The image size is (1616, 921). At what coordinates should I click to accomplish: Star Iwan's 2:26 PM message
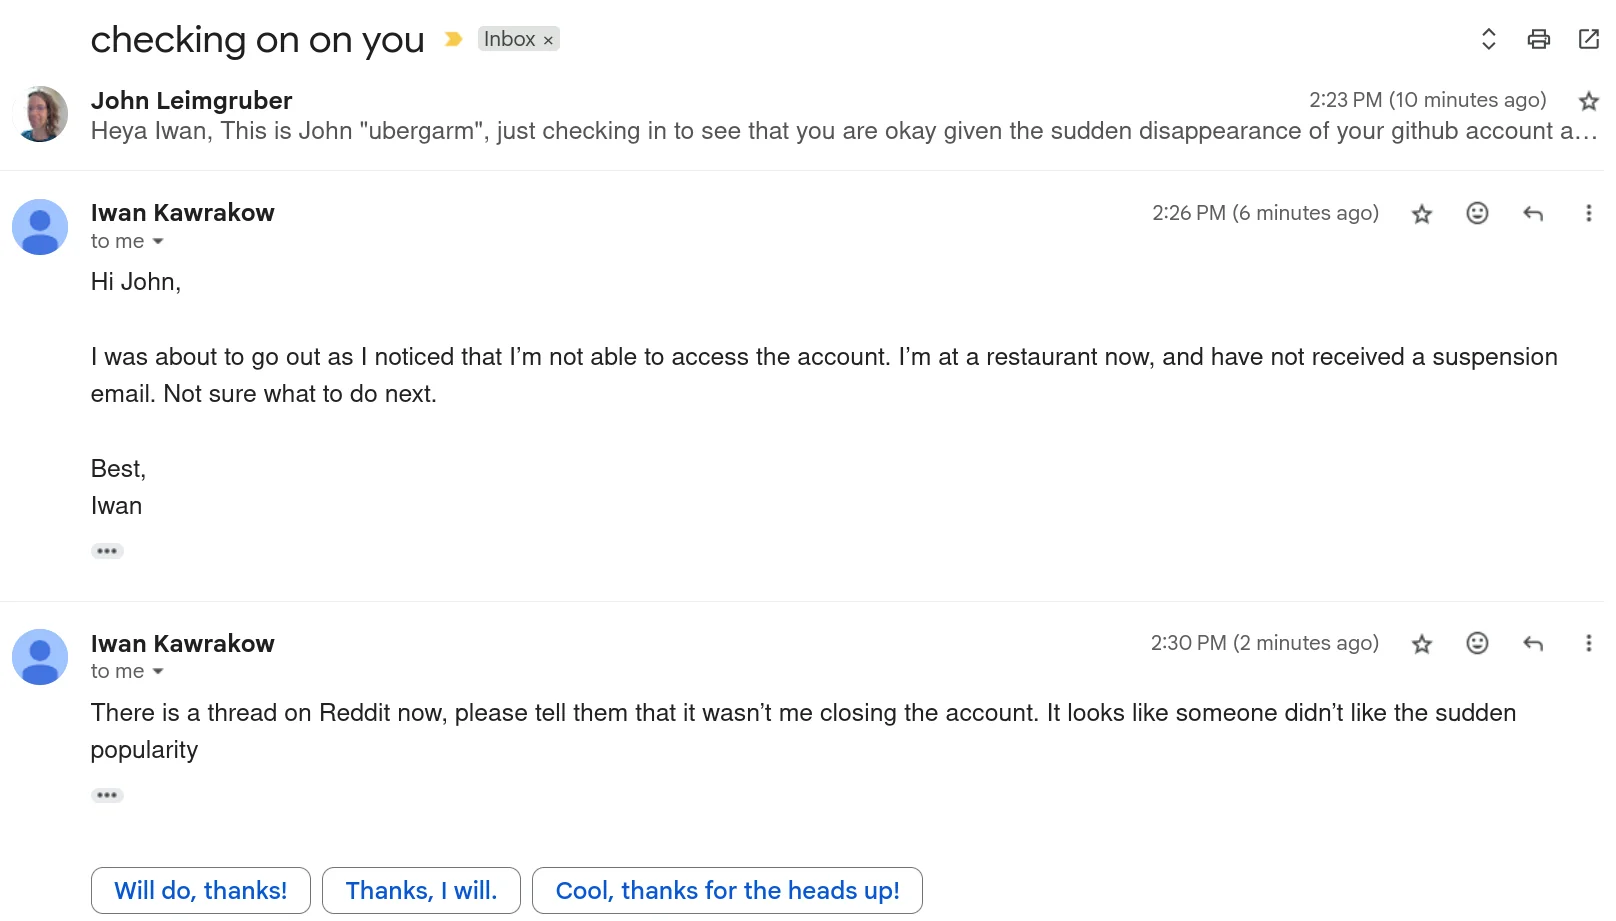(x=1421, y=213)
